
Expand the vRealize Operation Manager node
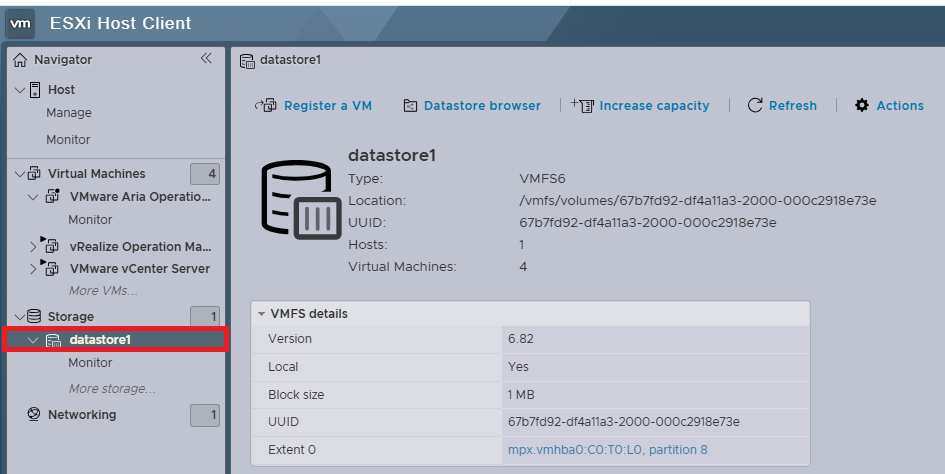pos(34,247)
